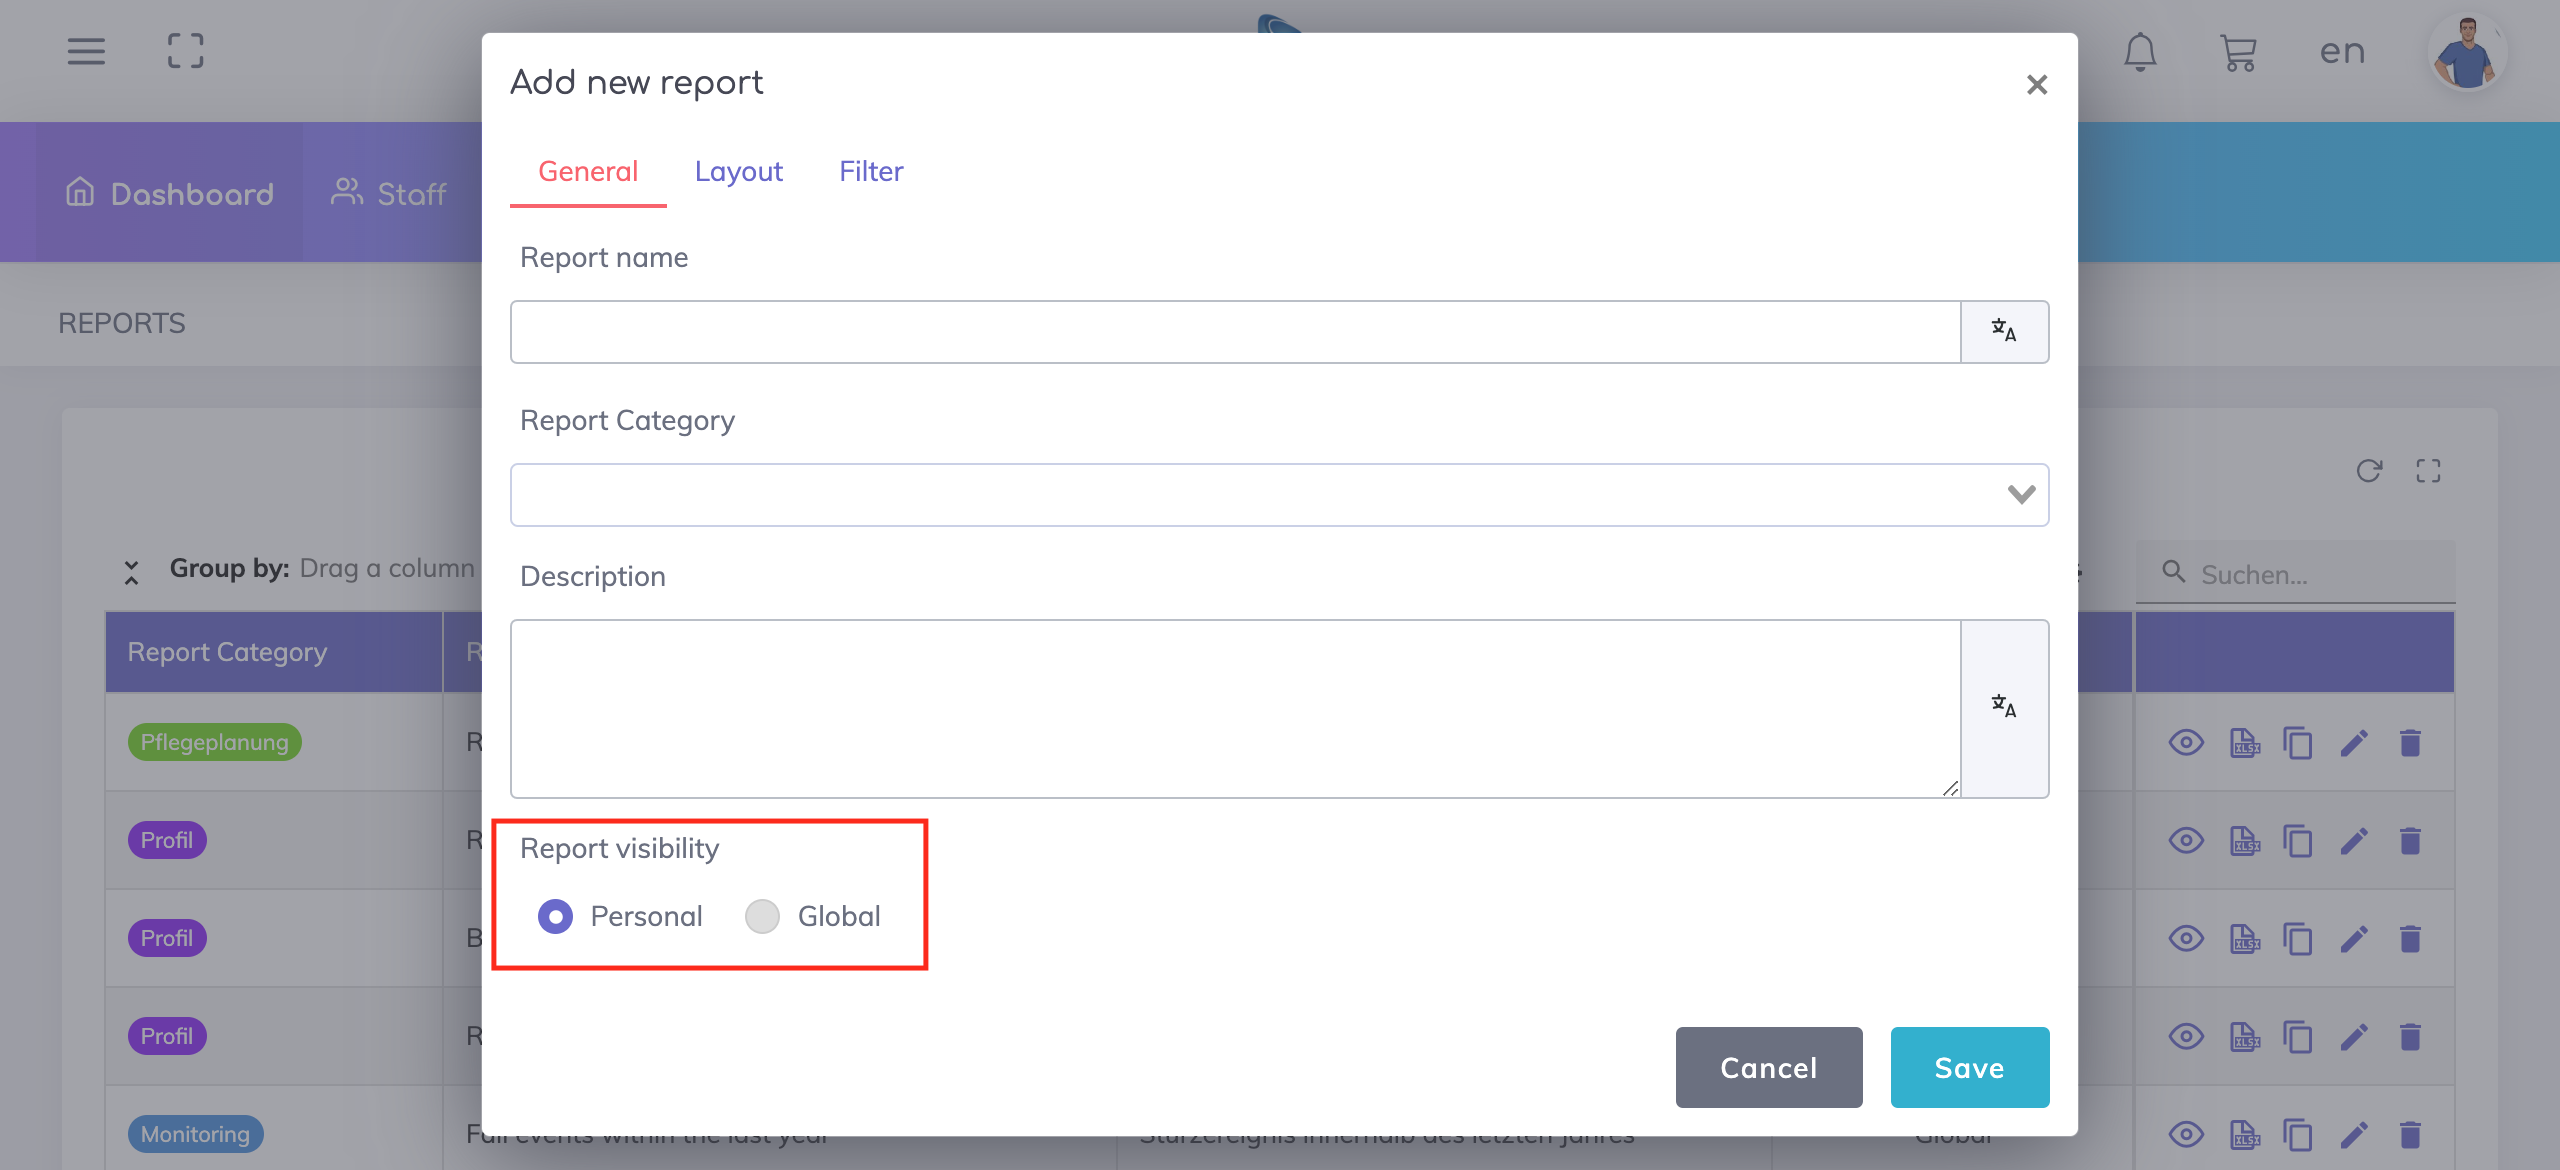The width and height of the screenshot is (2560, 1170).
Task: Open the shopping cart icon
Action: coord(2238,52)
